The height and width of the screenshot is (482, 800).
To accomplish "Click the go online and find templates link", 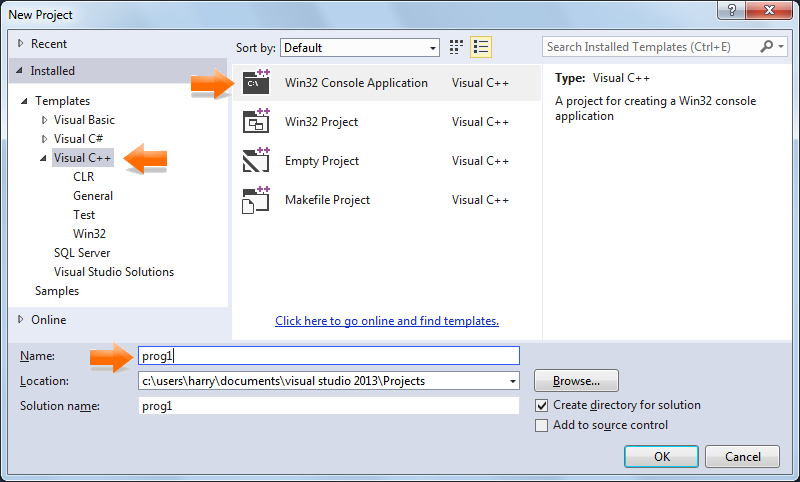I will [387, 321].
